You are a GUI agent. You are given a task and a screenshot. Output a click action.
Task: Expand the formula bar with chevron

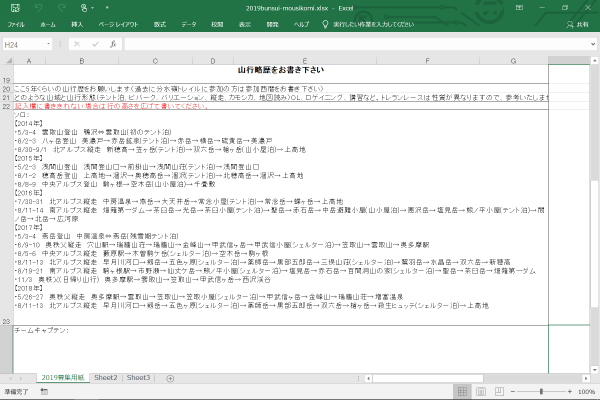(592, 44)
